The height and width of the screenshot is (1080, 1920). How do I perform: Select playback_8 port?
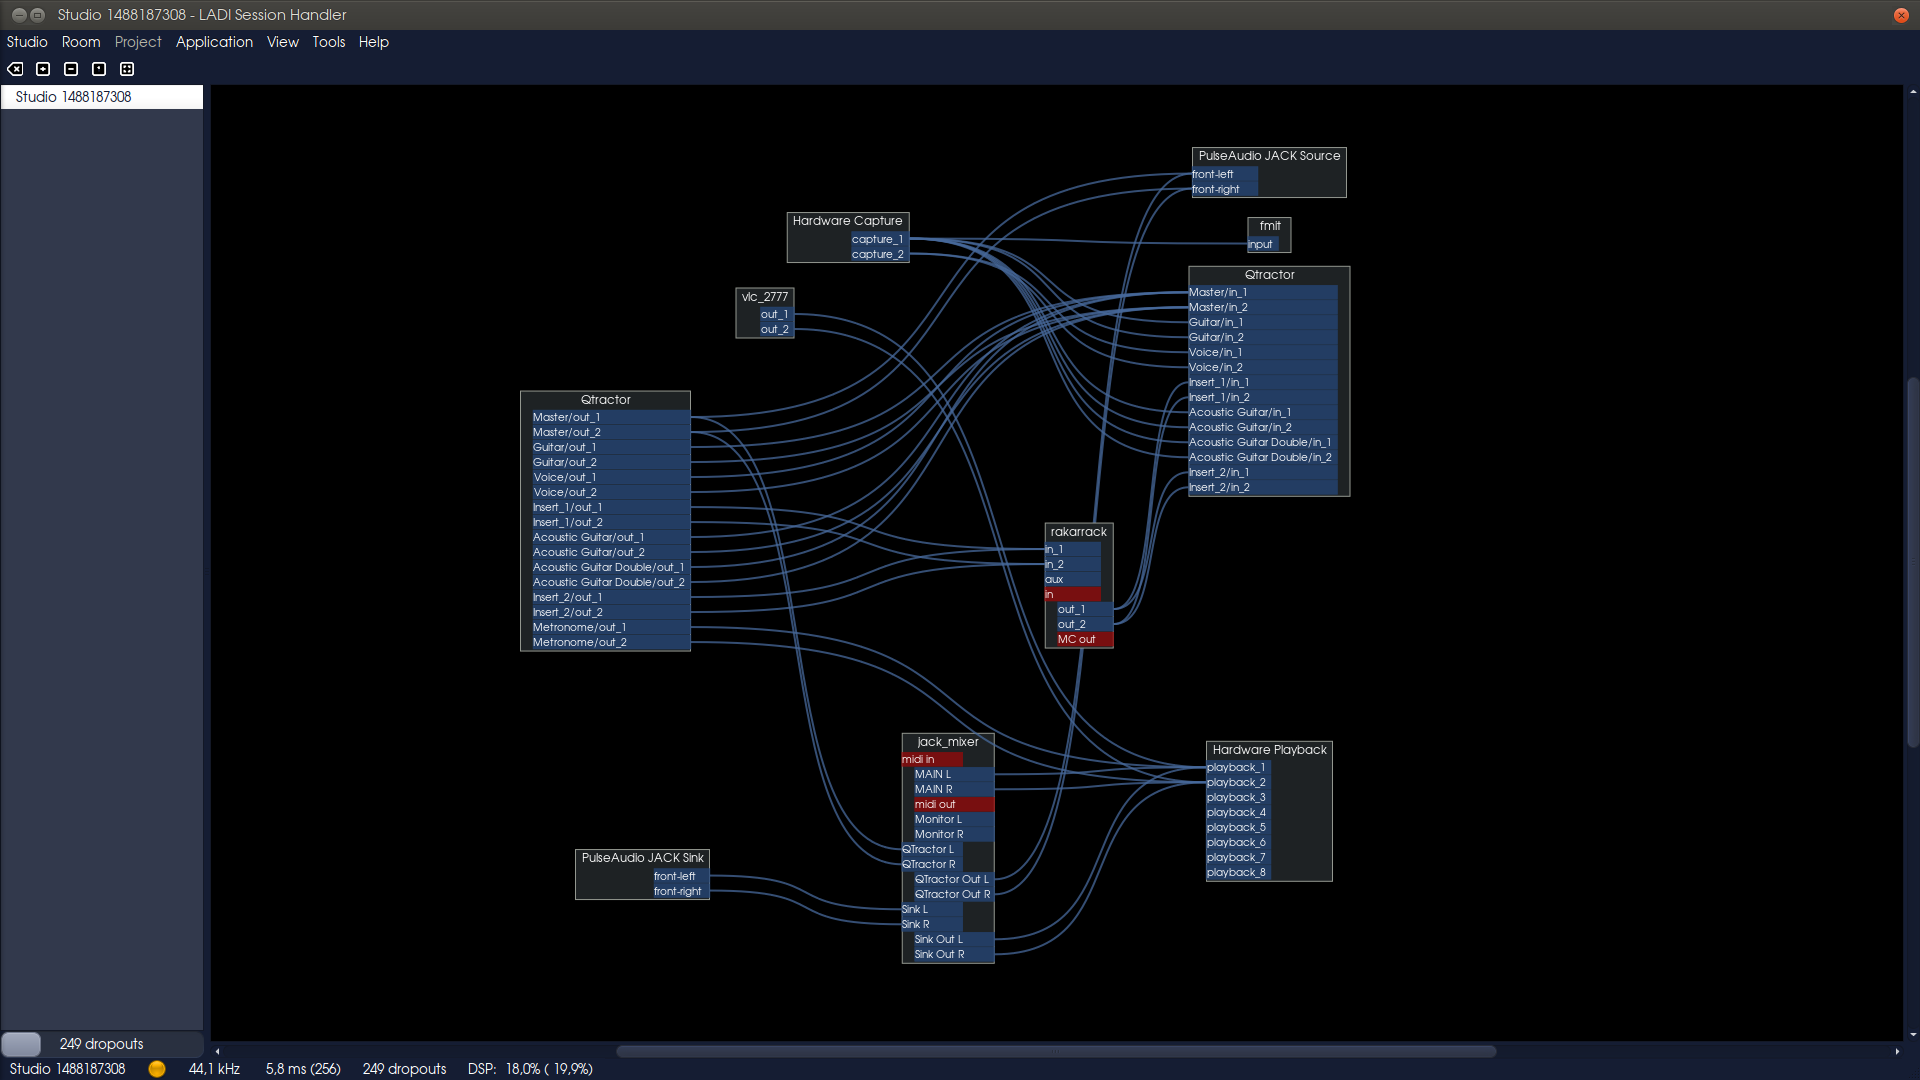click(x=1237, y=873)
